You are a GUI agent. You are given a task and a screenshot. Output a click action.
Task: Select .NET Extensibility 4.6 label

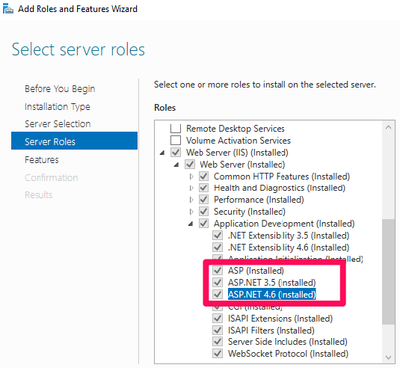[x=289, y=247]
